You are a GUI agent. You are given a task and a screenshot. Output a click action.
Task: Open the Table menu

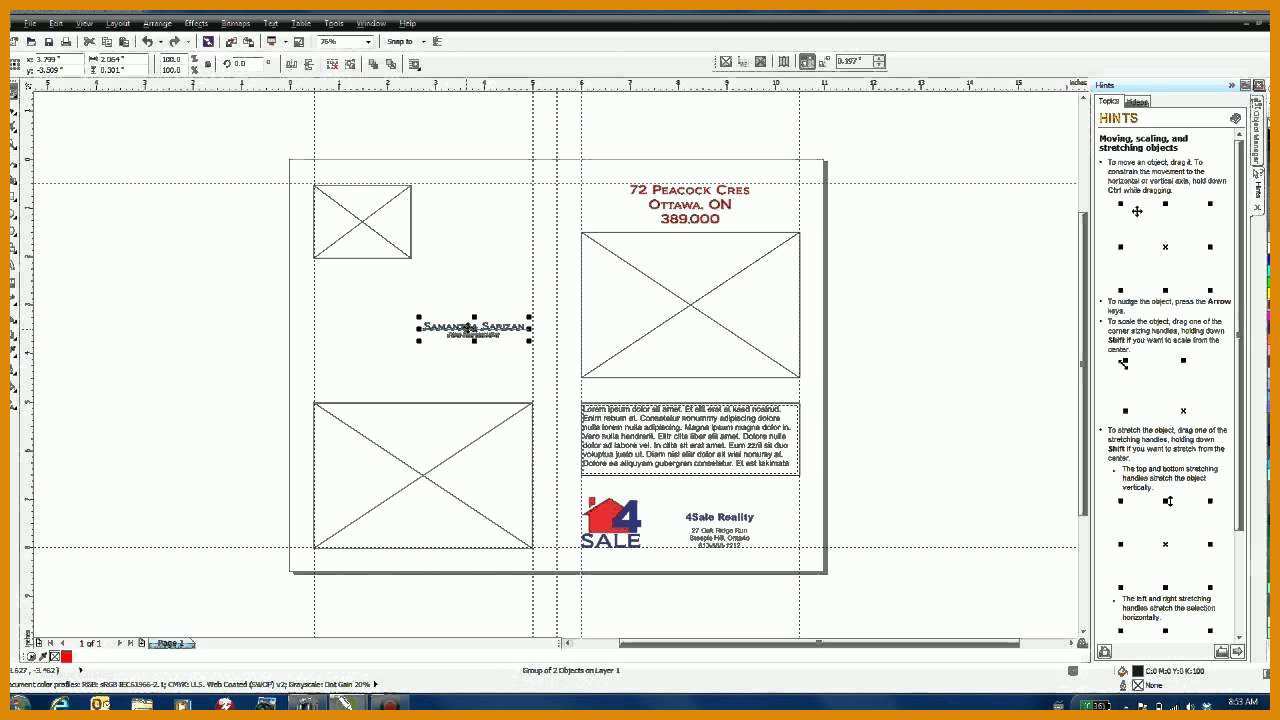point(301,23)
